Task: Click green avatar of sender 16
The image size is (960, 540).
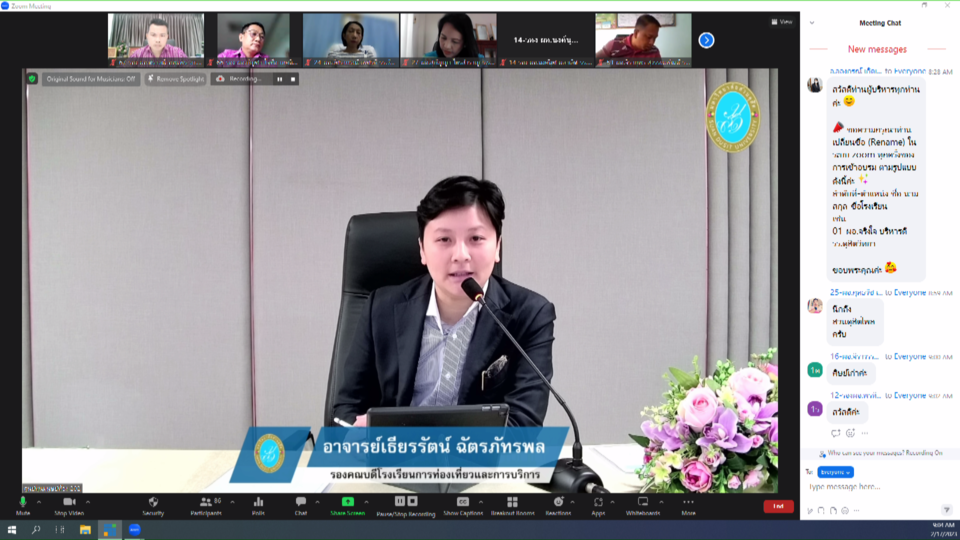Action: tap(815, 370)
